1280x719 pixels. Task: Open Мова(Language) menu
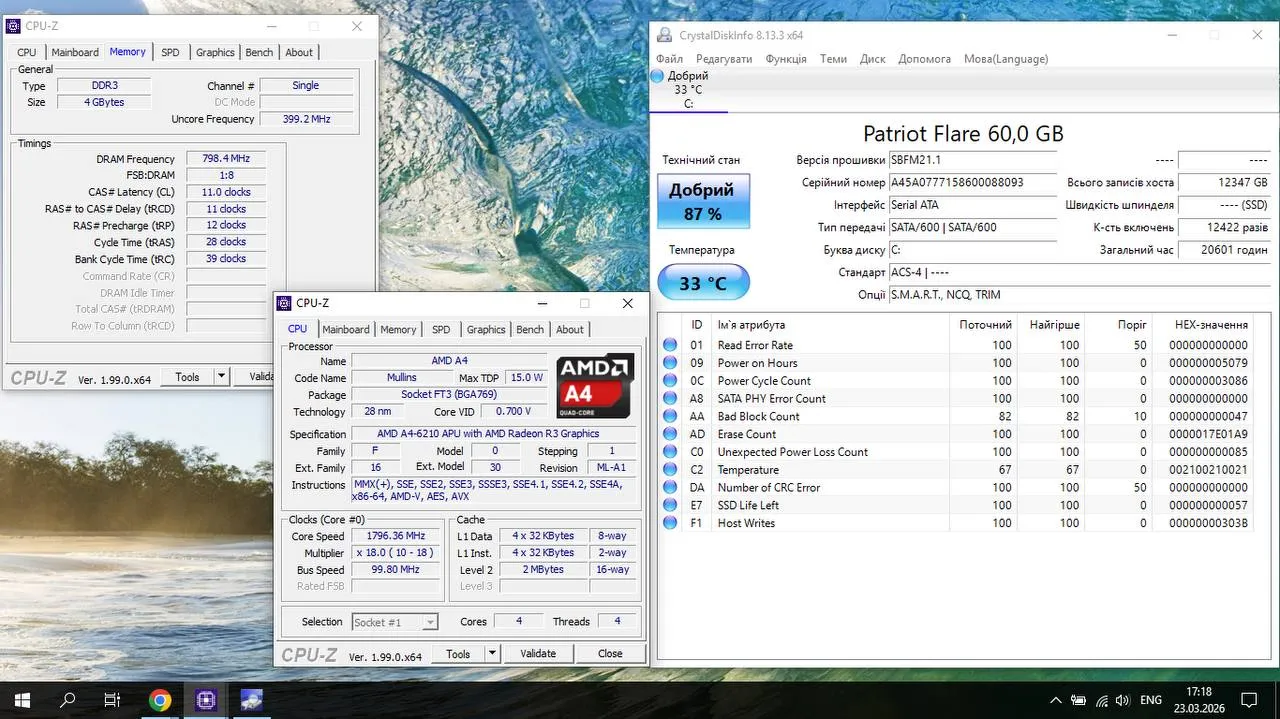coord(1006,59)
